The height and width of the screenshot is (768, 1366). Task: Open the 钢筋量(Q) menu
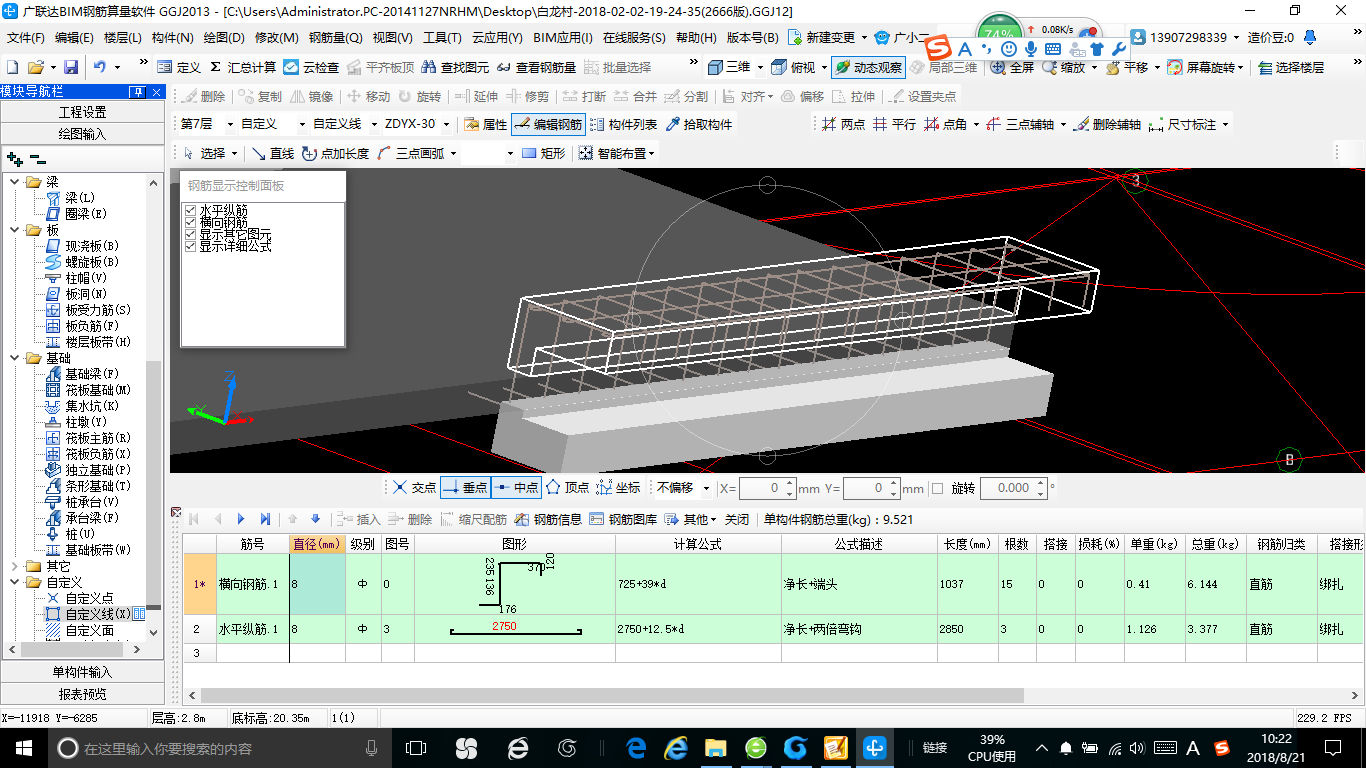[335, 38]
